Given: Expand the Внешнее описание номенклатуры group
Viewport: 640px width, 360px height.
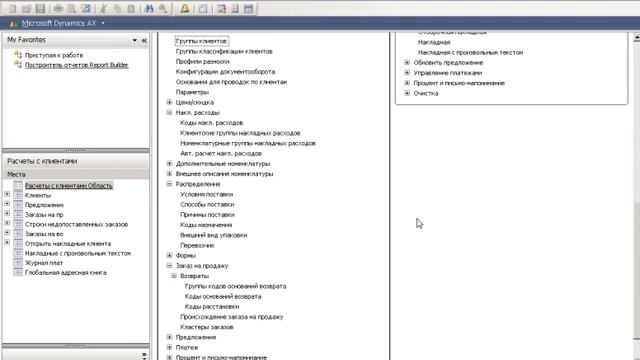Looking at the screenshot, I should point(169,173).
